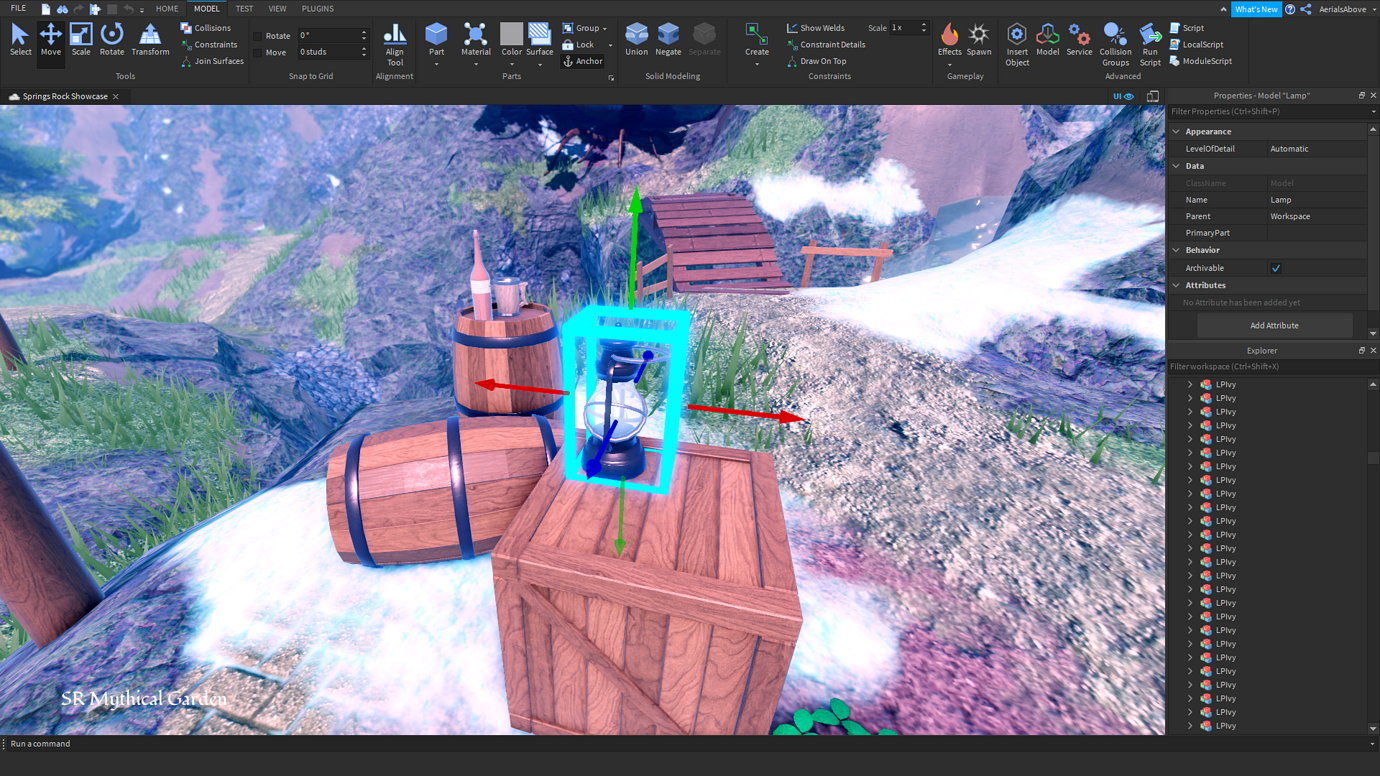Image resolution: width=1380 pixels, height=776 pixels.
Task: Click the What's New link
Action: point(1256,8)
